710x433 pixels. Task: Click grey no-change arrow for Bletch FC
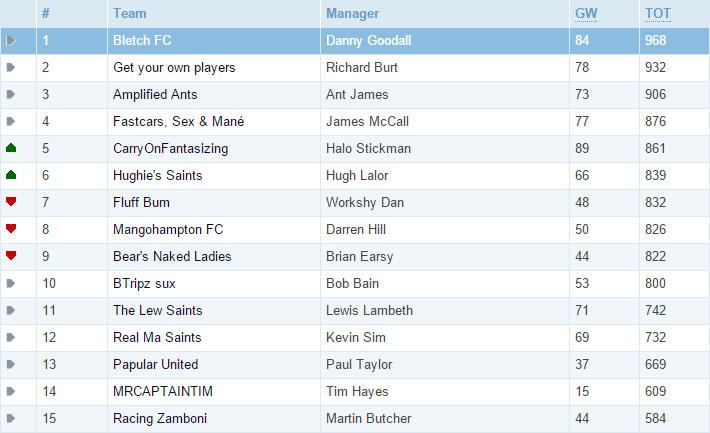click(11, 40)
